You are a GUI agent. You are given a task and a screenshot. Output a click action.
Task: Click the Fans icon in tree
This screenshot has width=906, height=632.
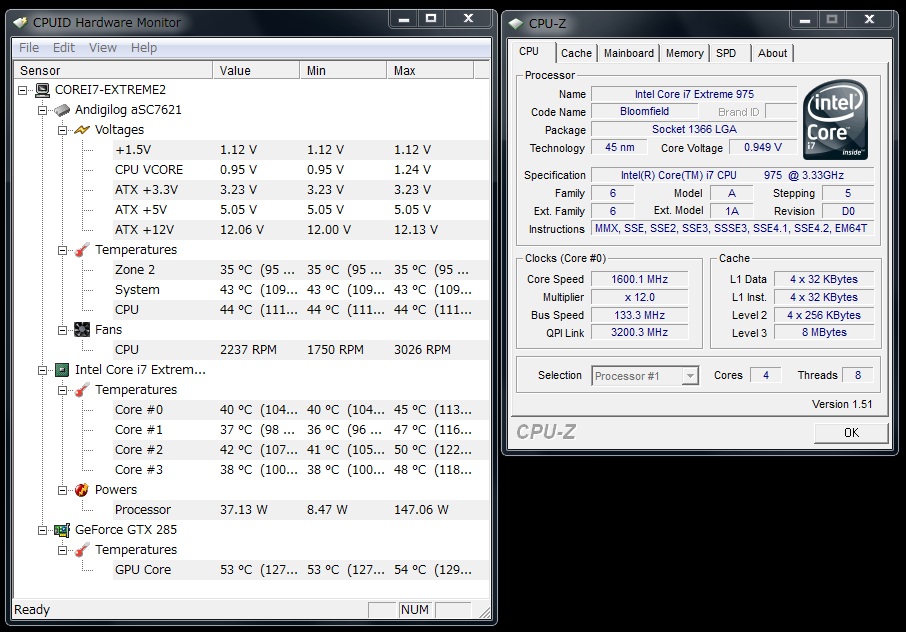click(x=82, y=330)
